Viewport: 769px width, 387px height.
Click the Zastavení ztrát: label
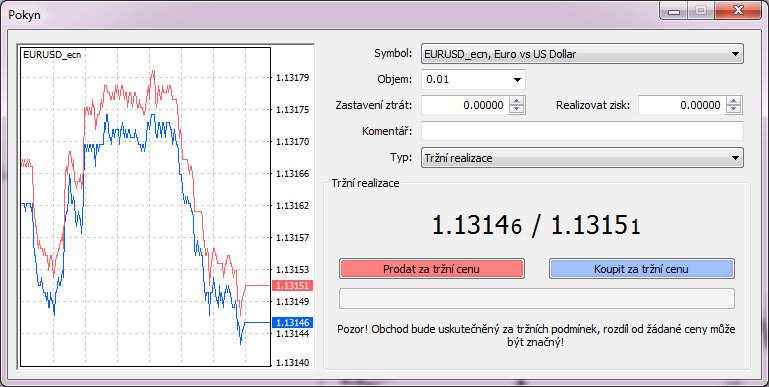pos(374,105)
